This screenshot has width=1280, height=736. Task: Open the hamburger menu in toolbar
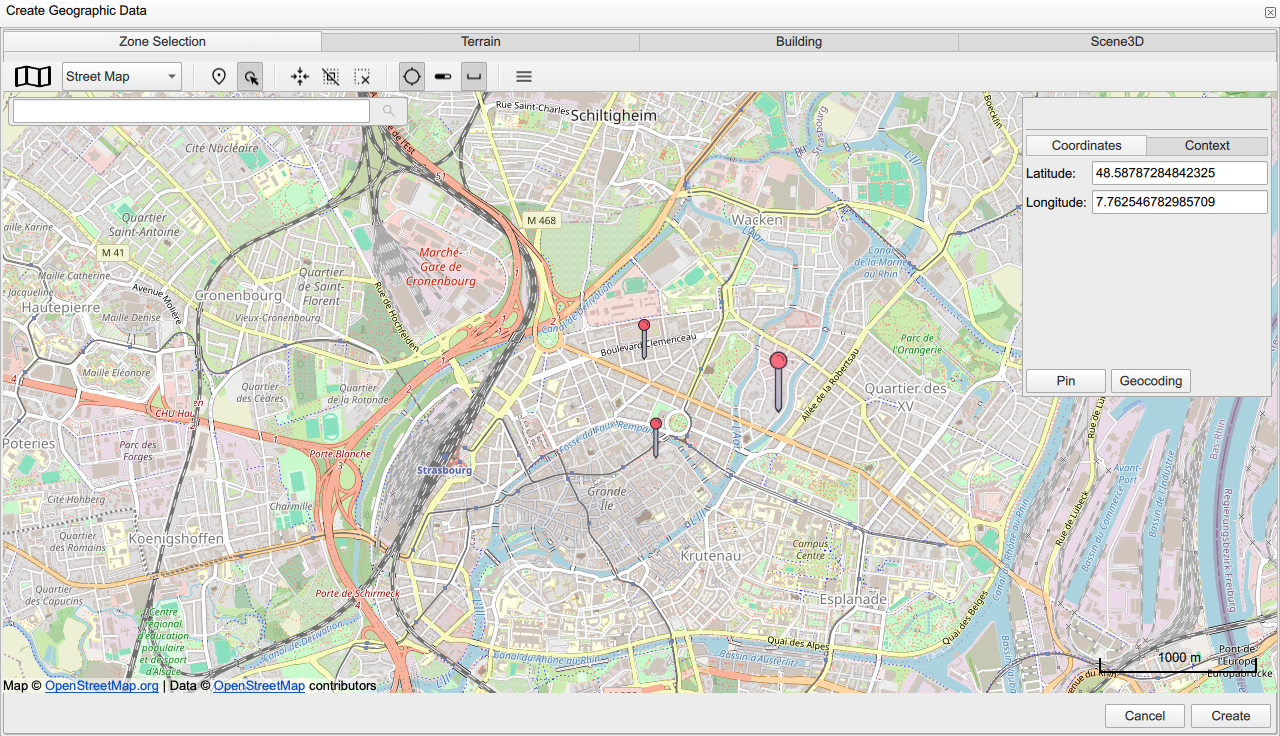[523, 77]
